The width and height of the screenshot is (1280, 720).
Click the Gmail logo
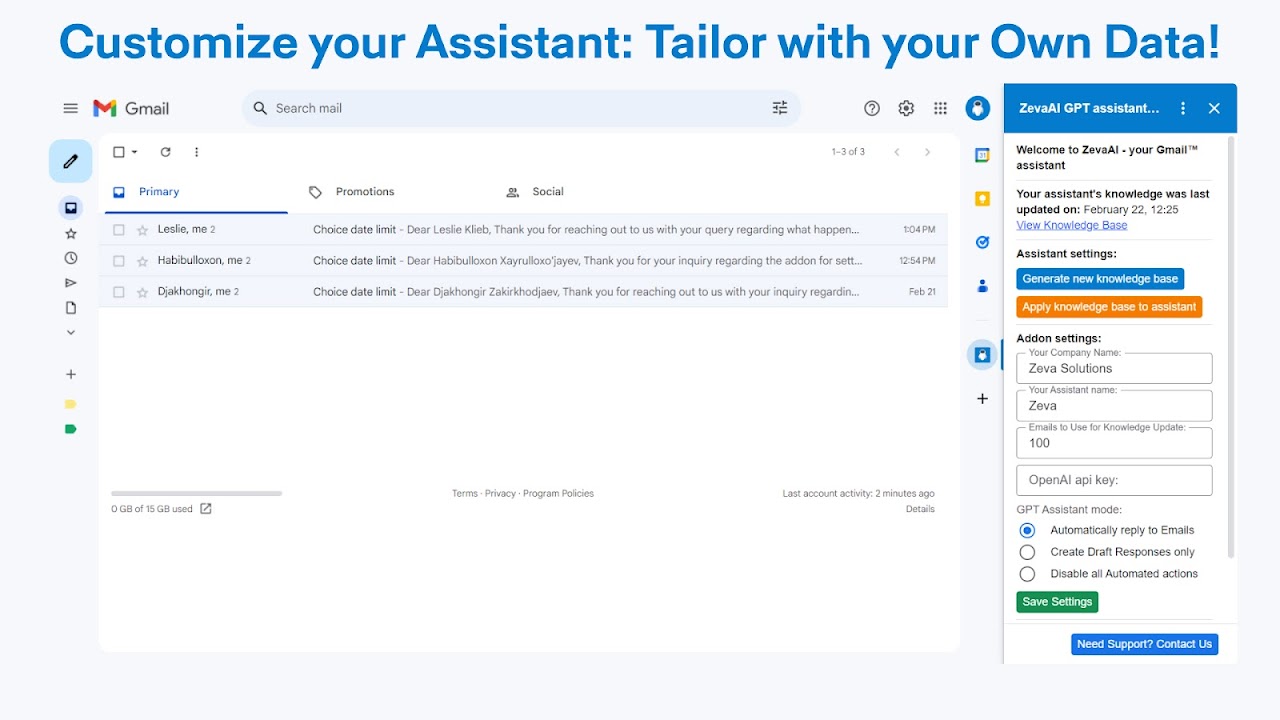pyautogui.click(x=131, y=108)
